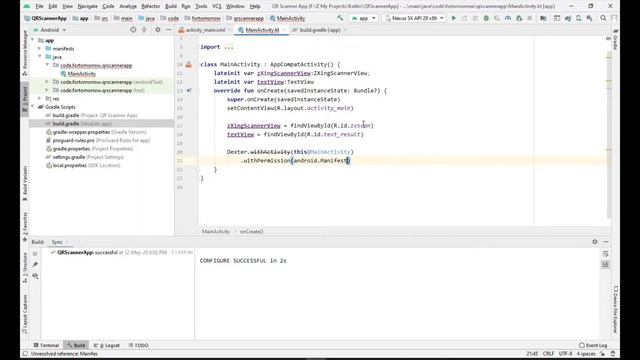Open Project panel gear settings
The width and height of the screenshot is (640, 360).
point(158,30)
